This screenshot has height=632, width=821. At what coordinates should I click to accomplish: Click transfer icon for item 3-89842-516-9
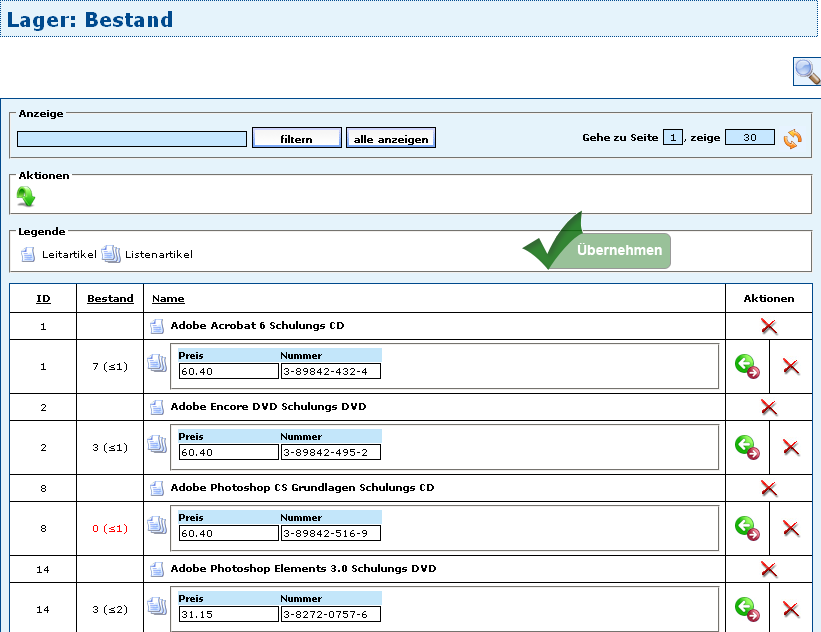tap(746, 528)
